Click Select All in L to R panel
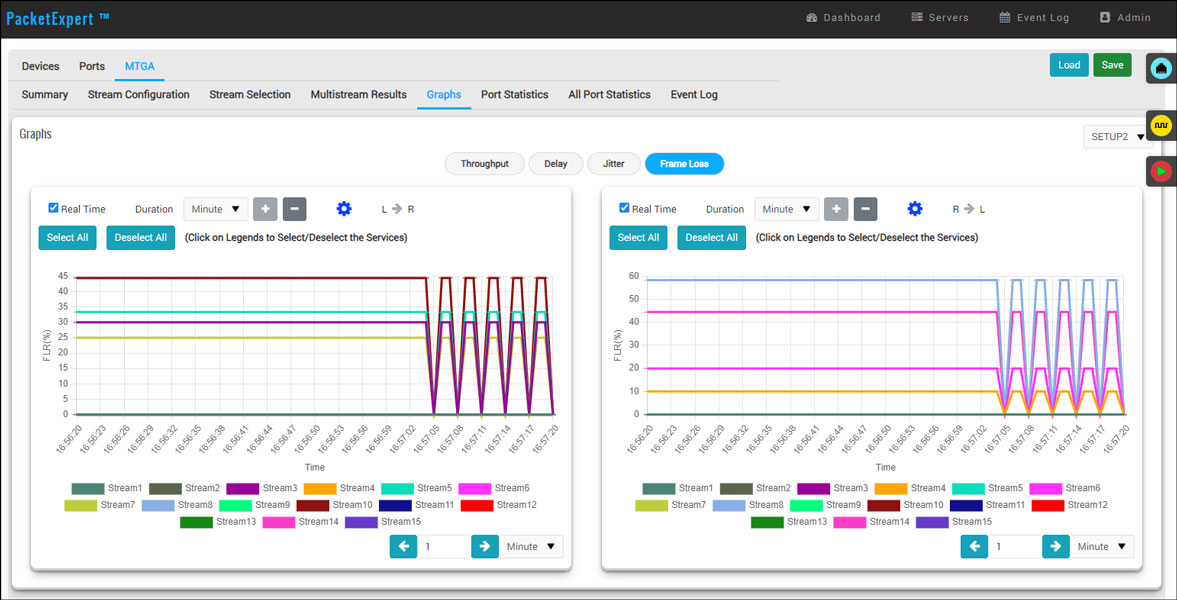The height and width of the screenshot is (600, 1177). 68,237
